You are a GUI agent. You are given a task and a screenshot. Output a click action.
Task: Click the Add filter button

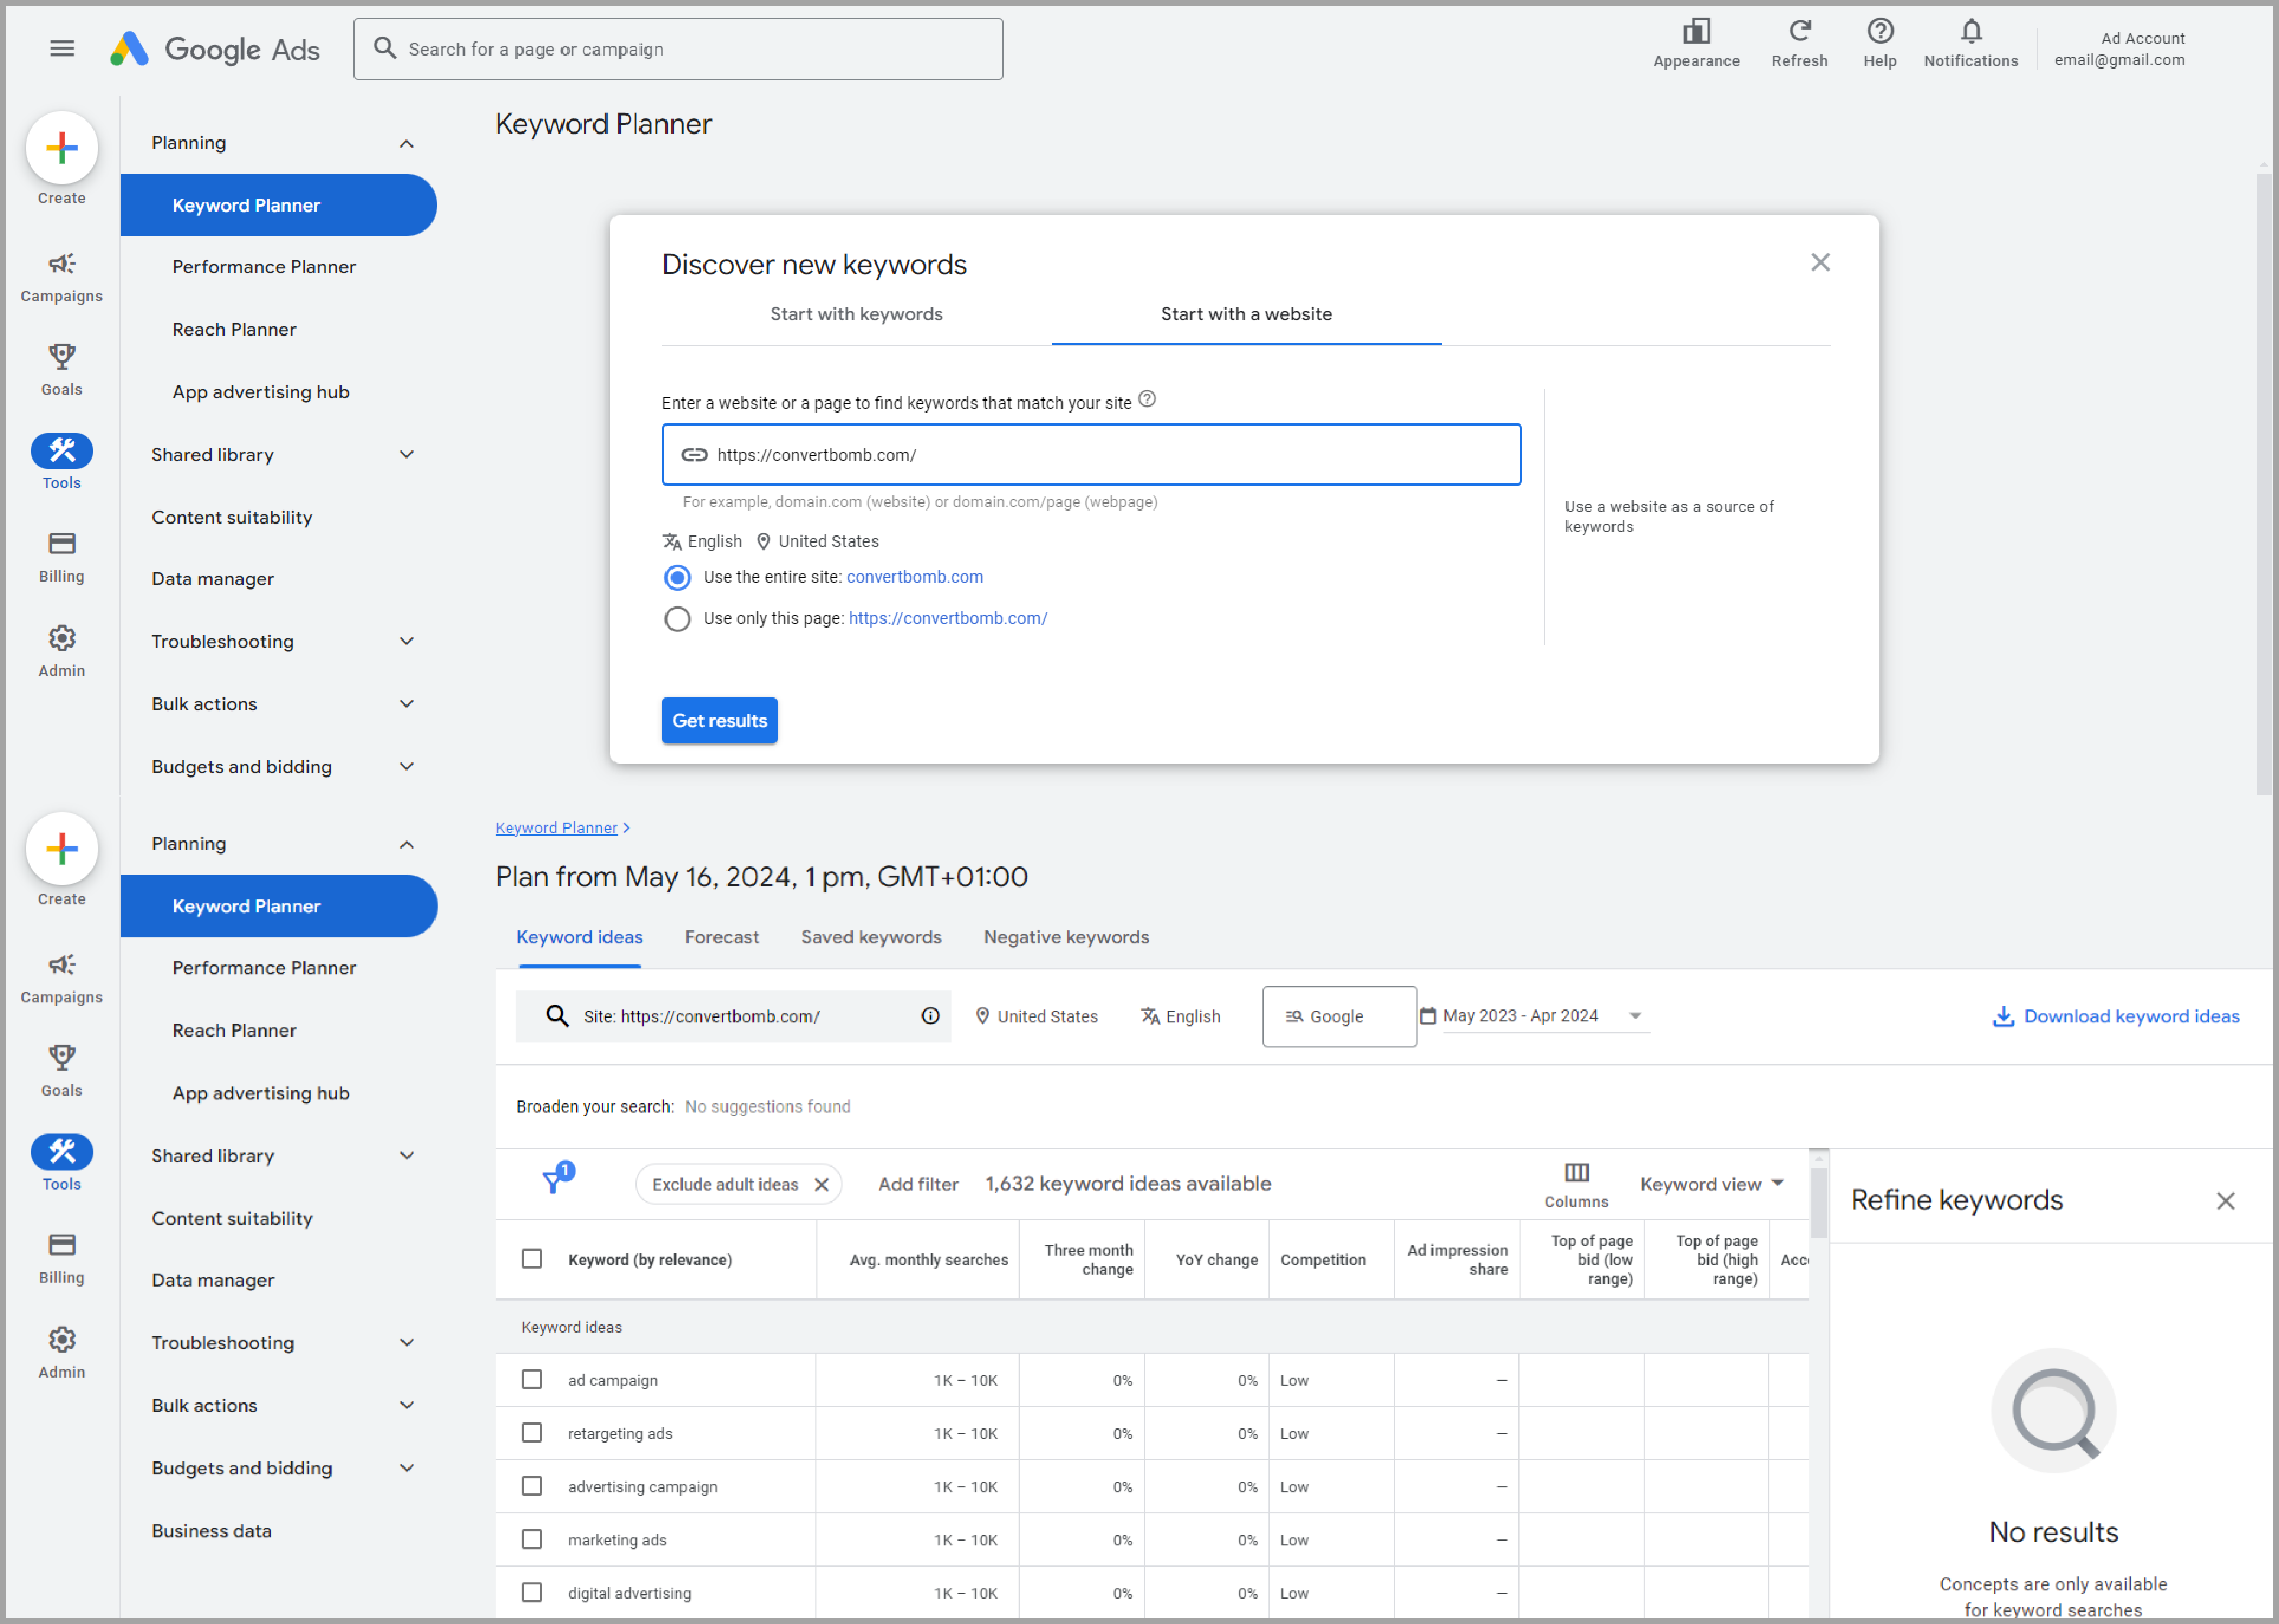[x=918, y=1184]
